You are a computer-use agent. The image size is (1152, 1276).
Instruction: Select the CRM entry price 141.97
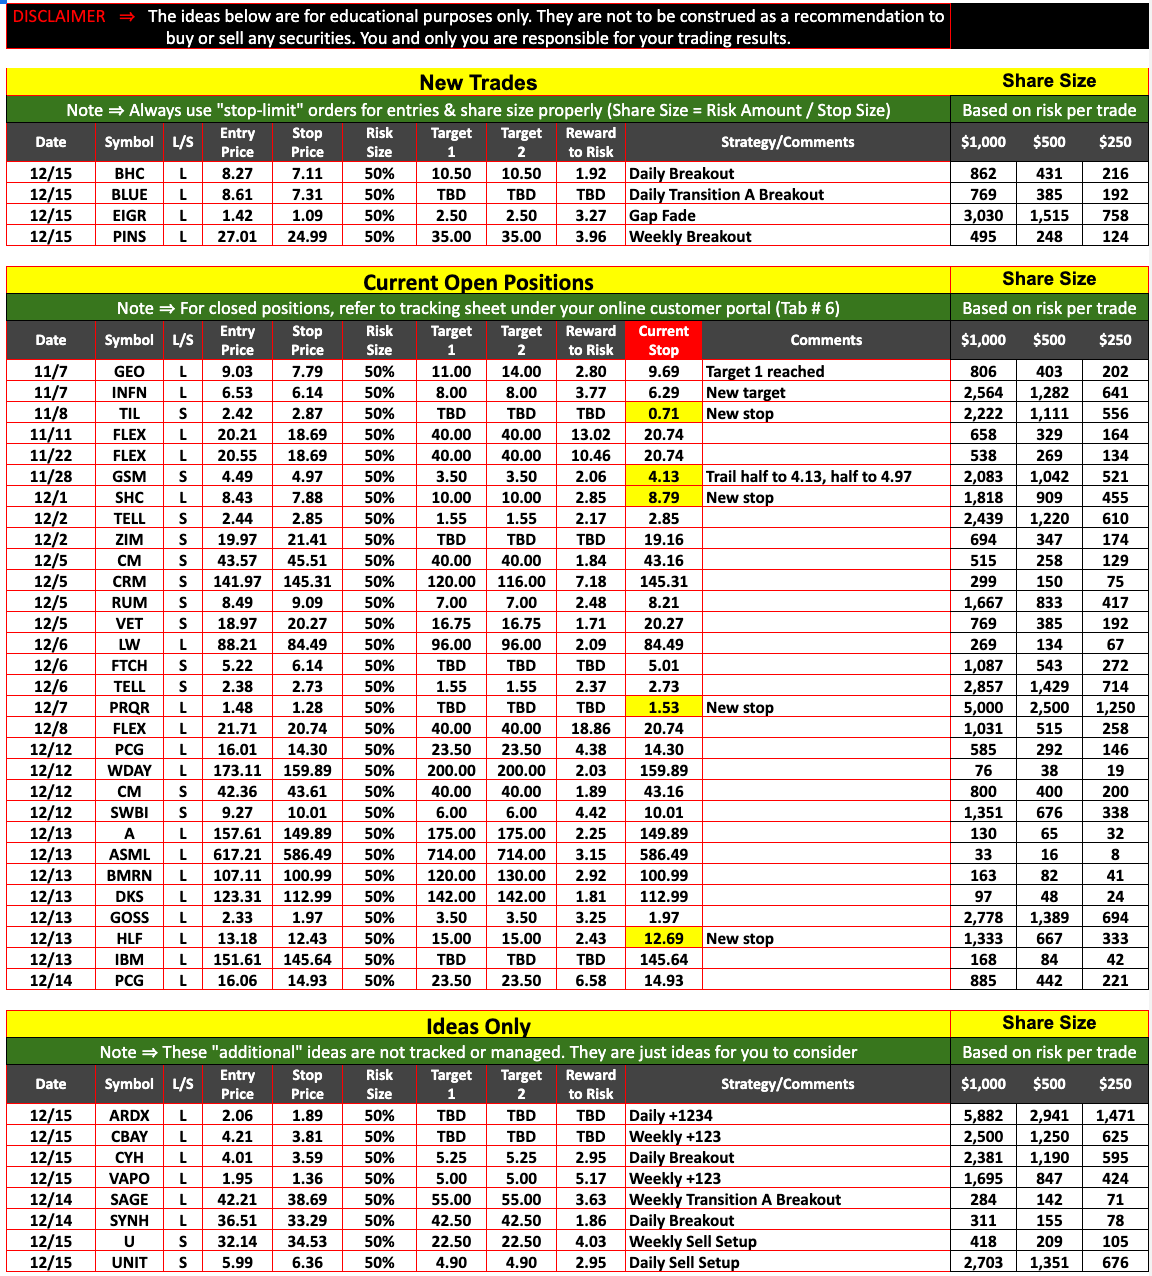coord(237,581)
